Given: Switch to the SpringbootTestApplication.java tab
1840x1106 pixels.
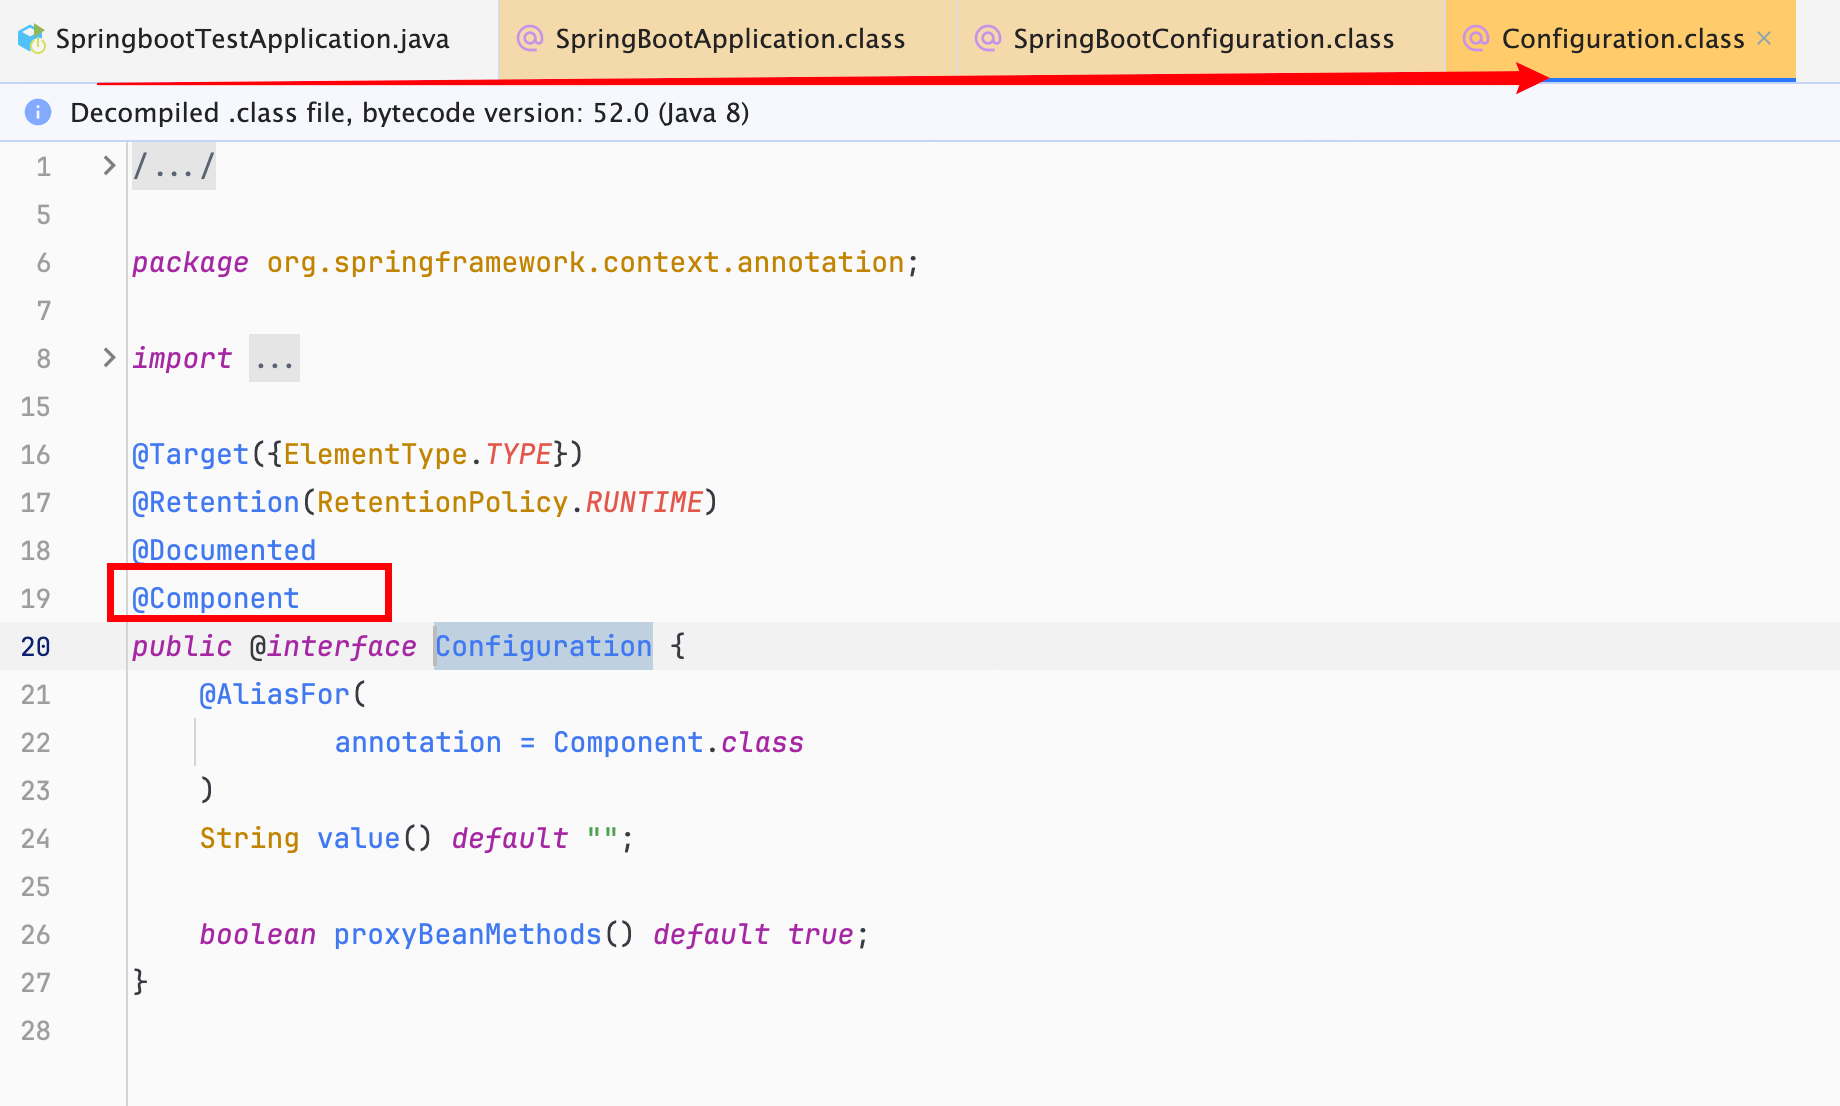Looking at the screenshot, I should coord(248,39).
